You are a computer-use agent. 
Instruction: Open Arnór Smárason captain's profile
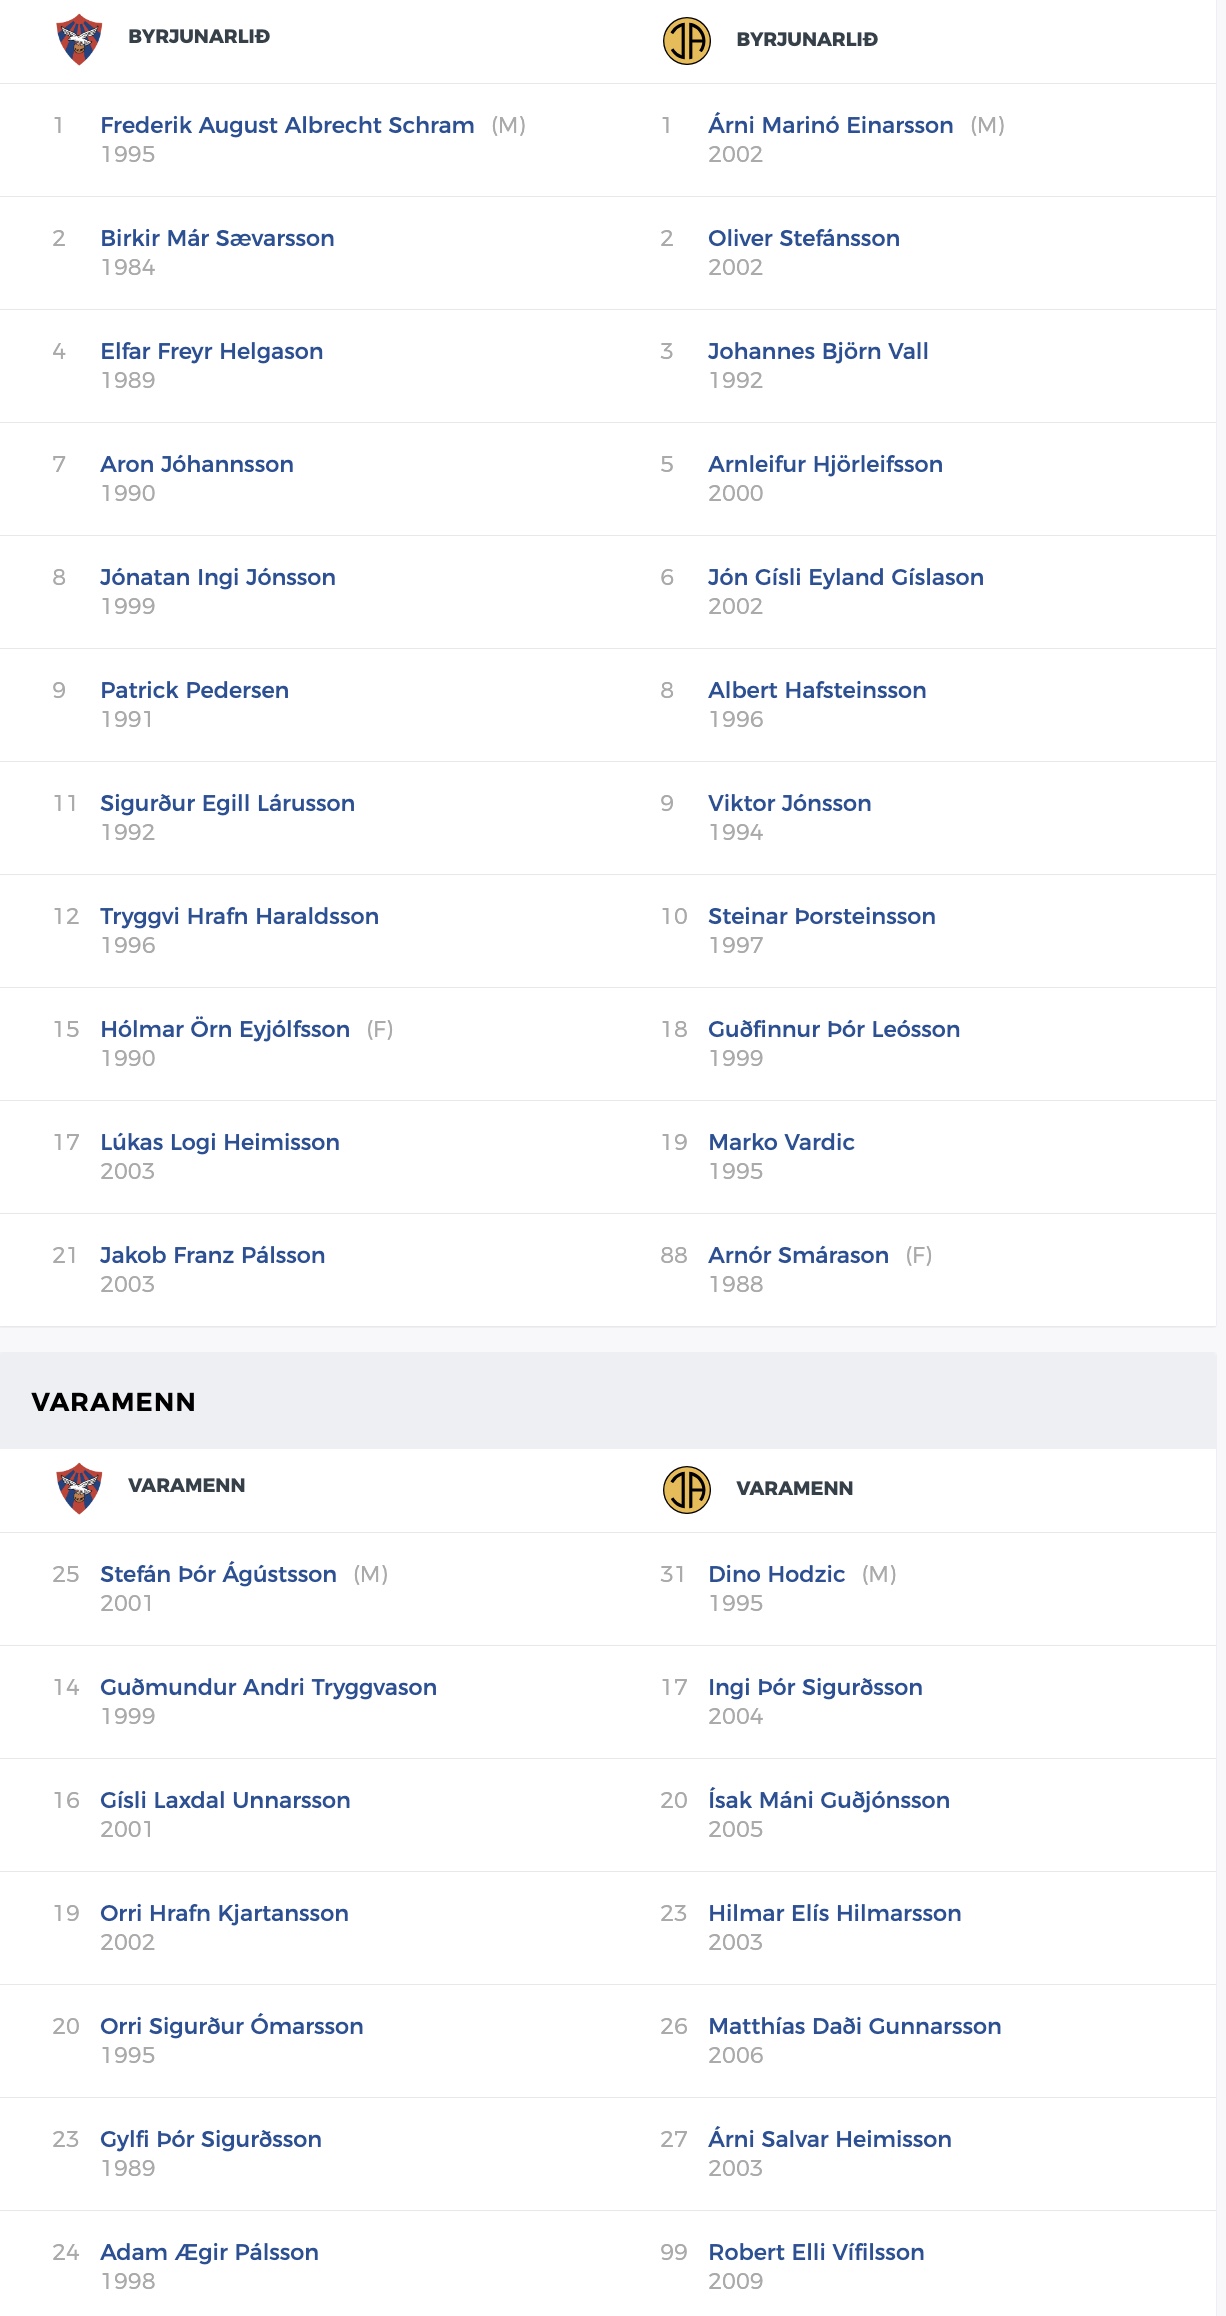click(798, 1255)
